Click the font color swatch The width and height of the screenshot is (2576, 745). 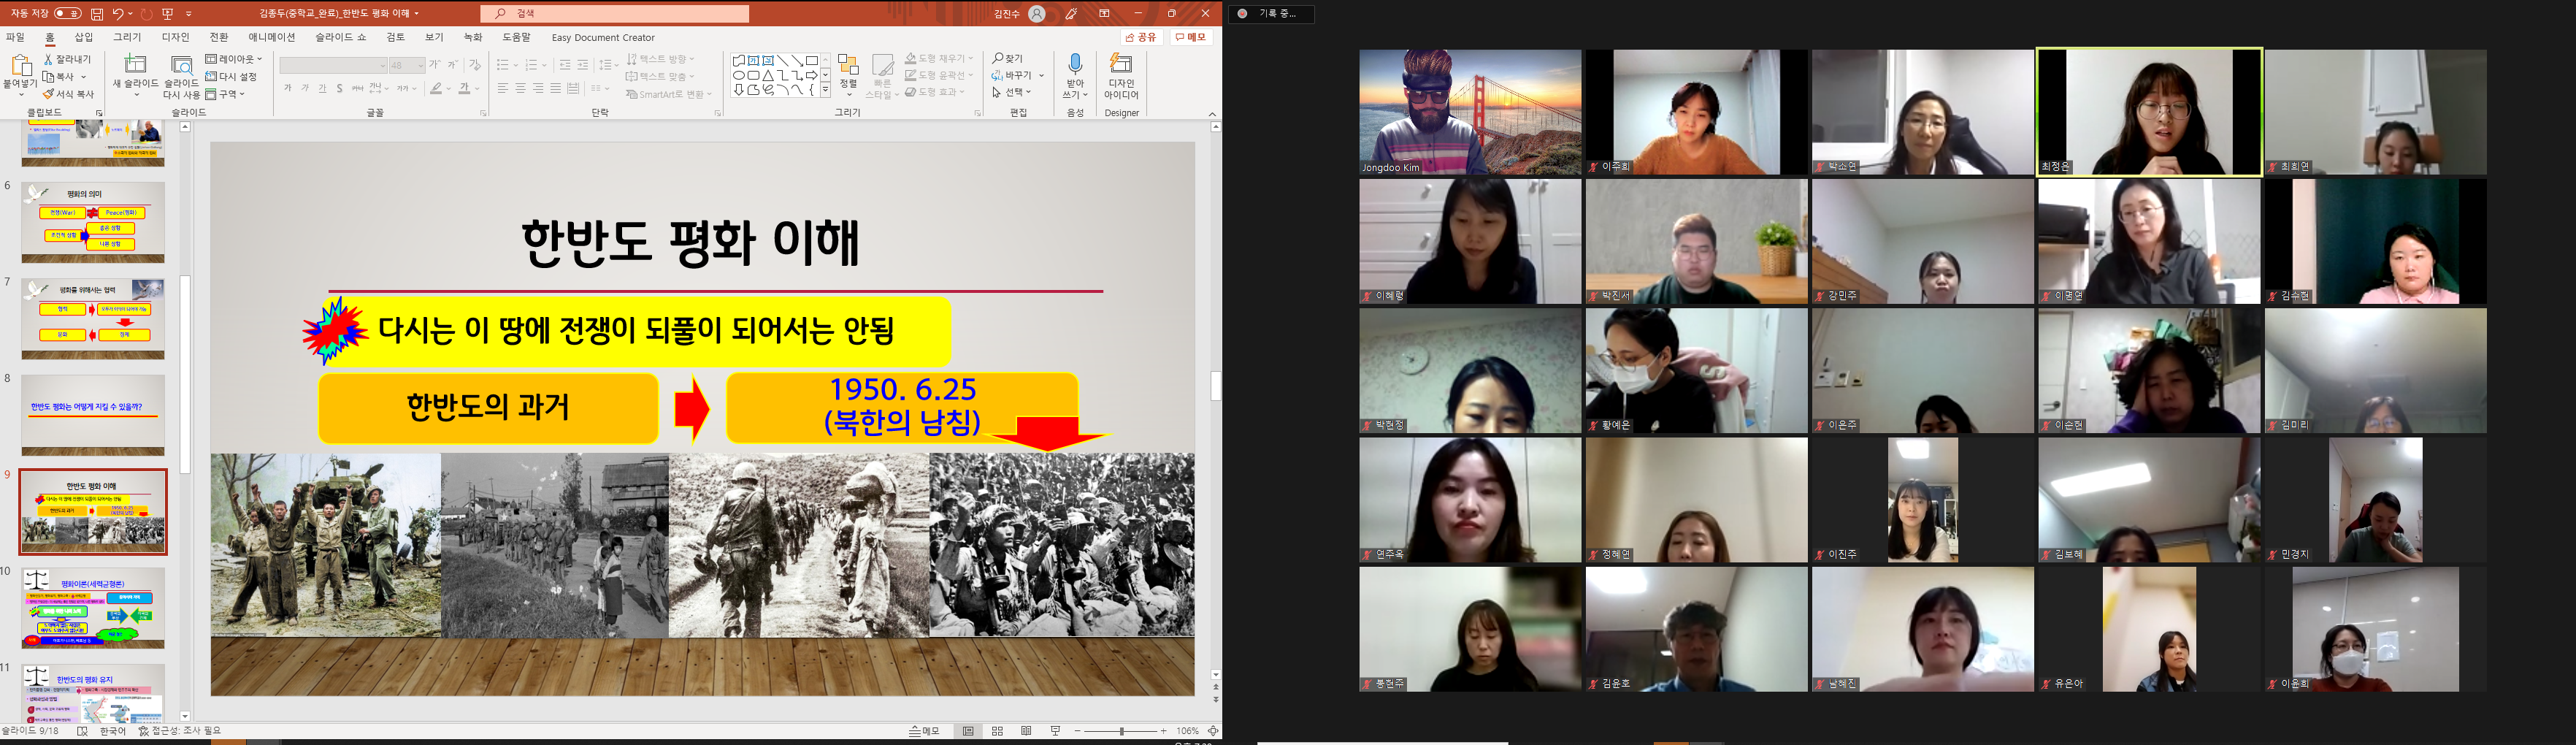464,89
